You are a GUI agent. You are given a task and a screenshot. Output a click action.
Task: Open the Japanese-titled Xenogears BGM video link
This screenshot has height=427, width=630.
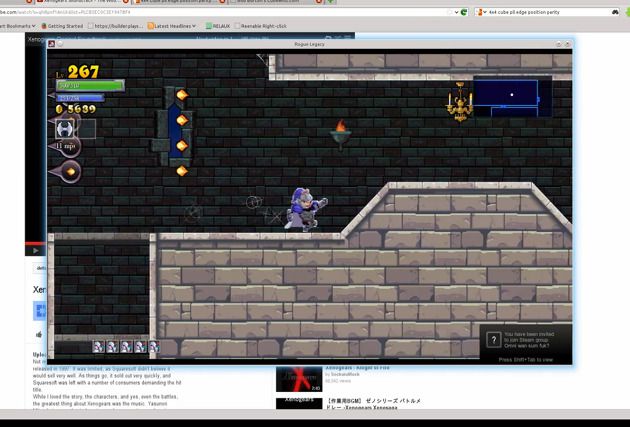[x=374, y=404]
